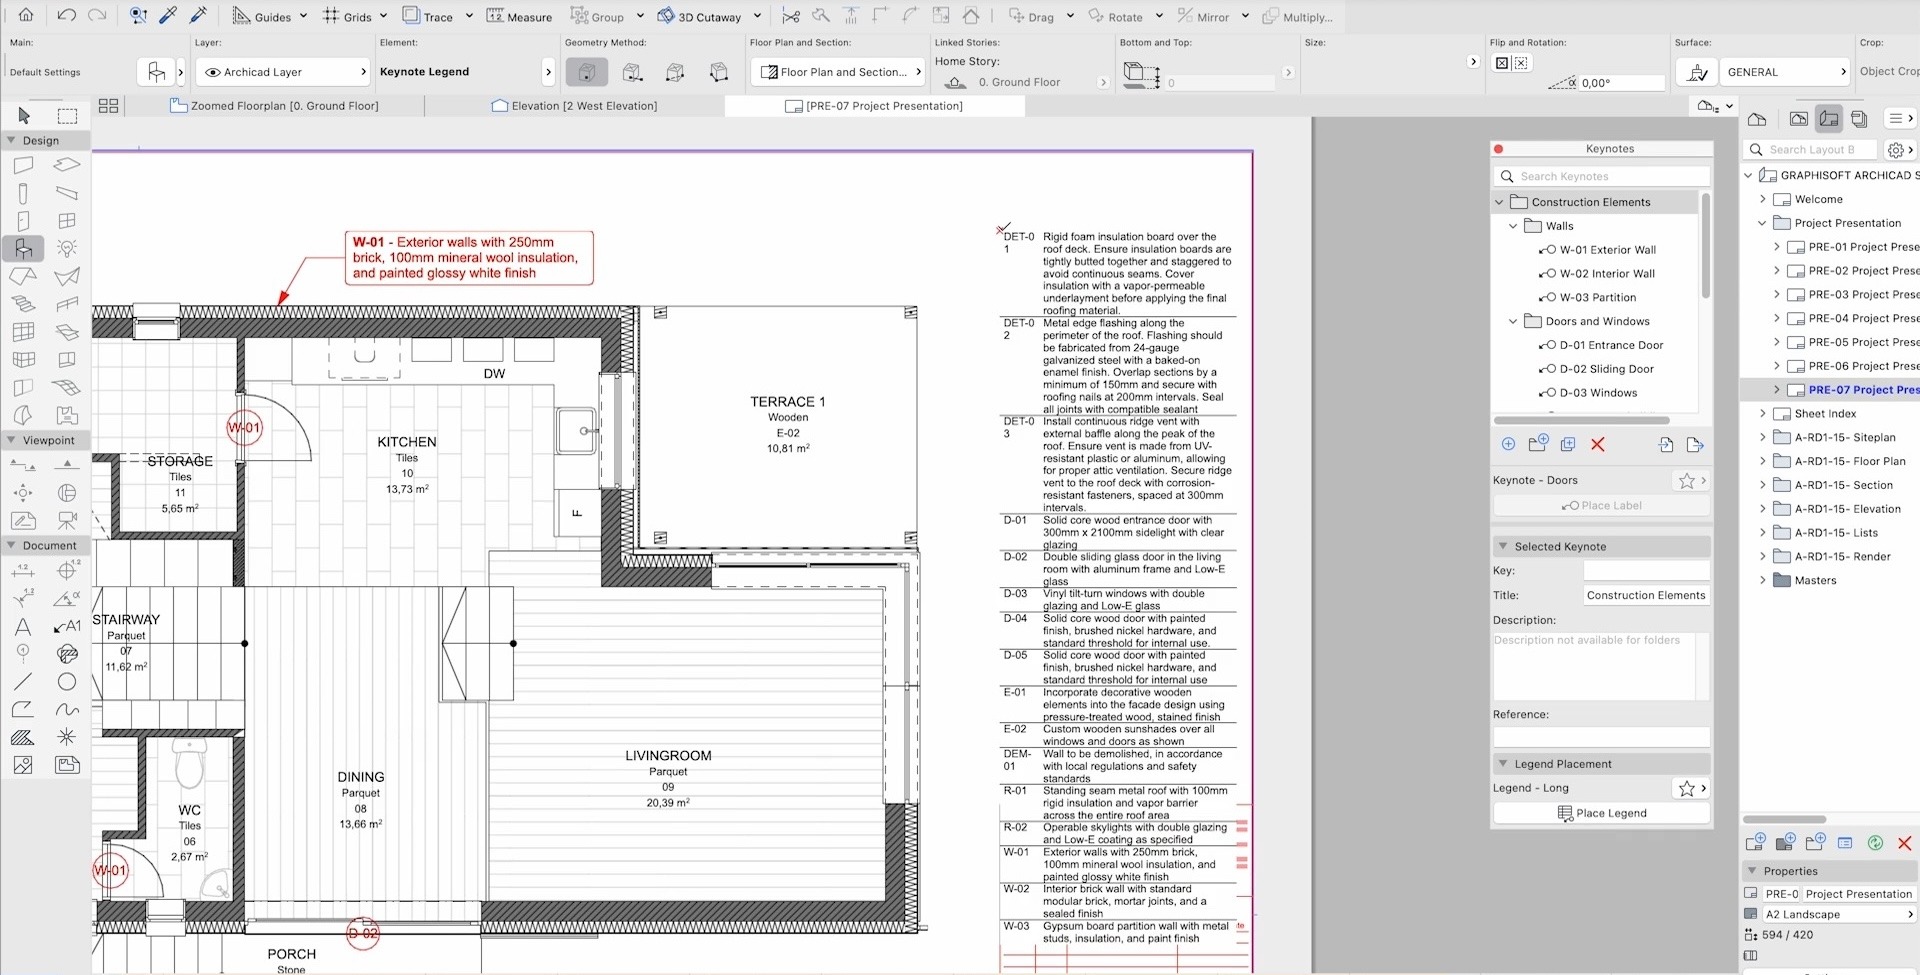The height and width of the screenshot is (975, 1920).
Task: Click inside the Search Keynotes field
Action: coord(1601,176)
